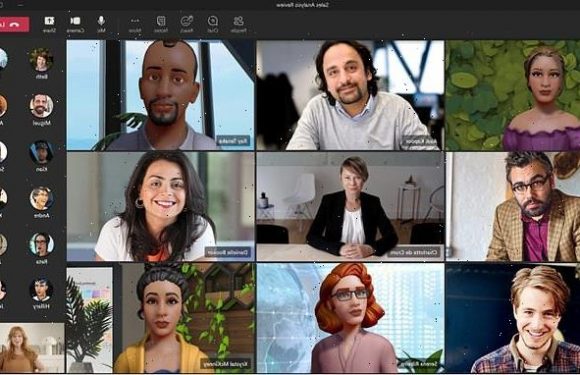The height and width of the screenshot is (375, 580).
Task: Click the Krystal McKinney name label
Action: coord(226,364)
